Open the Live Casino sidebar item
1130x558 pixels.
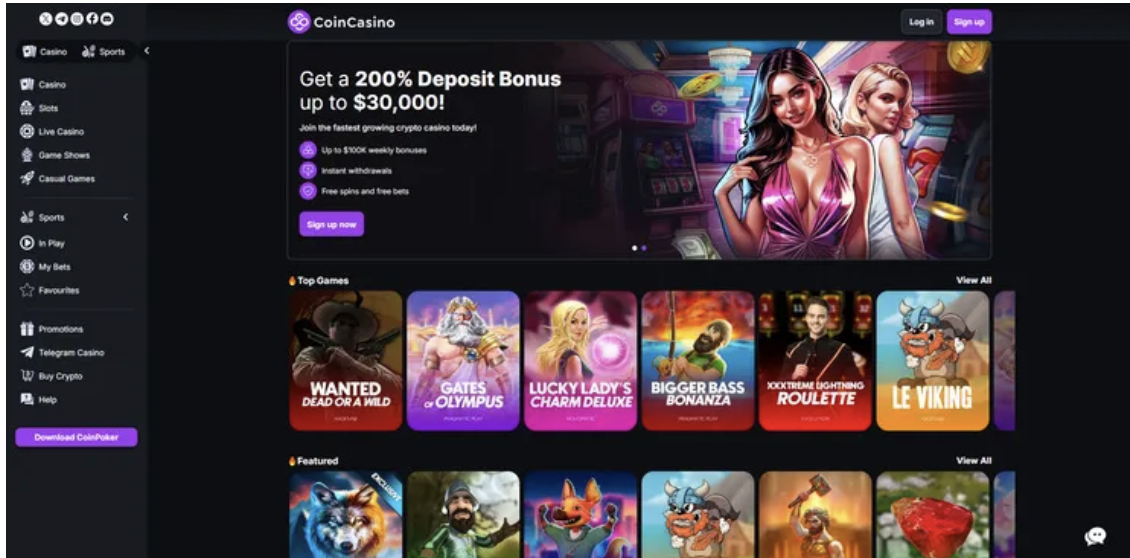(52, 132)
